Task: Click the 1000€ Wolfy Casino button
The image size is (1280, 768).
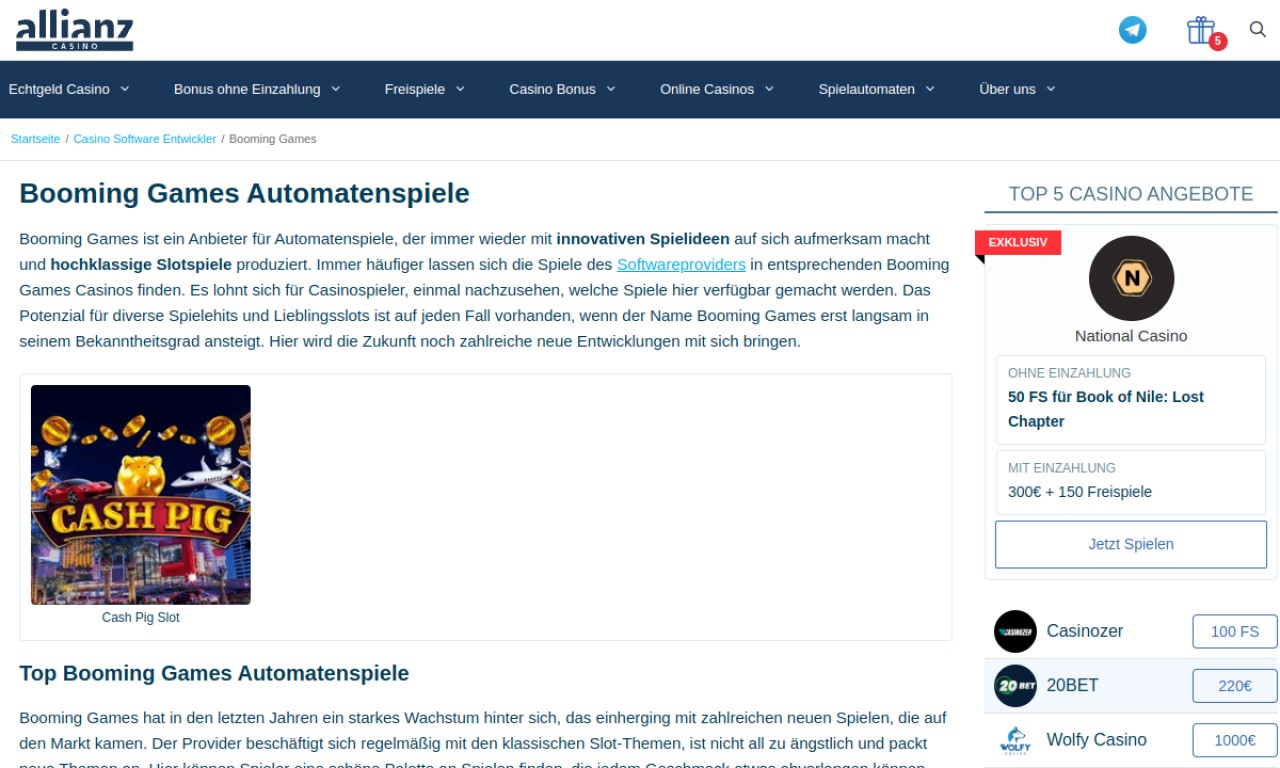Action: (1235, 740)
